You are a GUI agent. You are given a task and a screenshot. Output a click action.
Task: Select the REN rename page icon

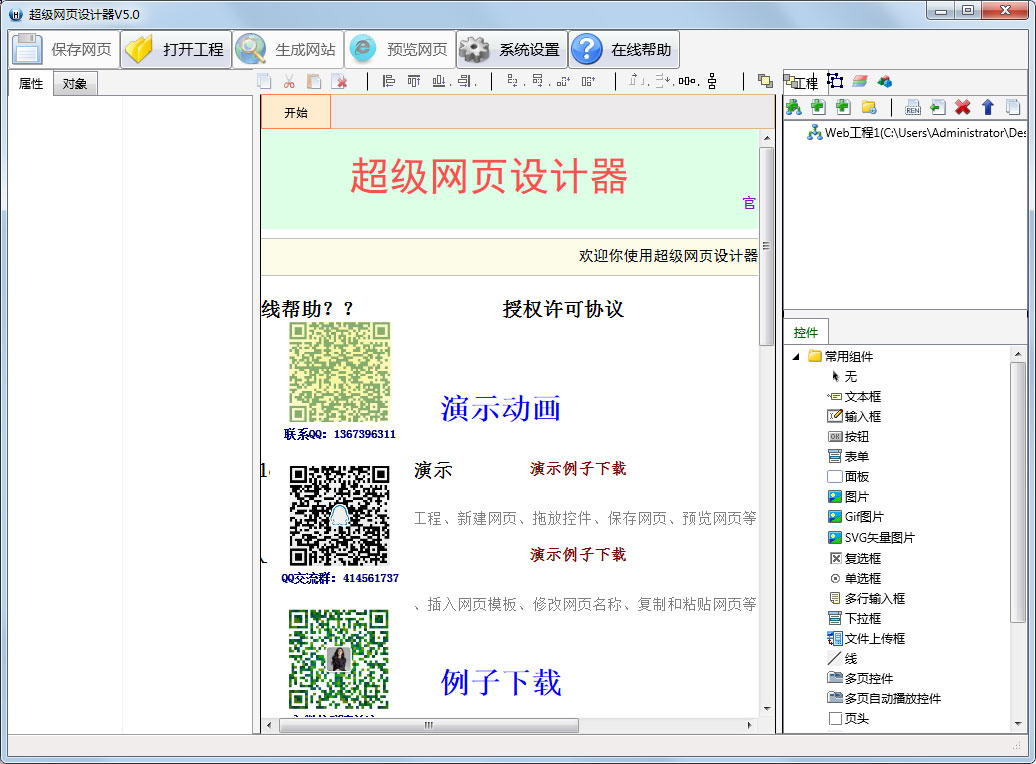click(913, 107)
